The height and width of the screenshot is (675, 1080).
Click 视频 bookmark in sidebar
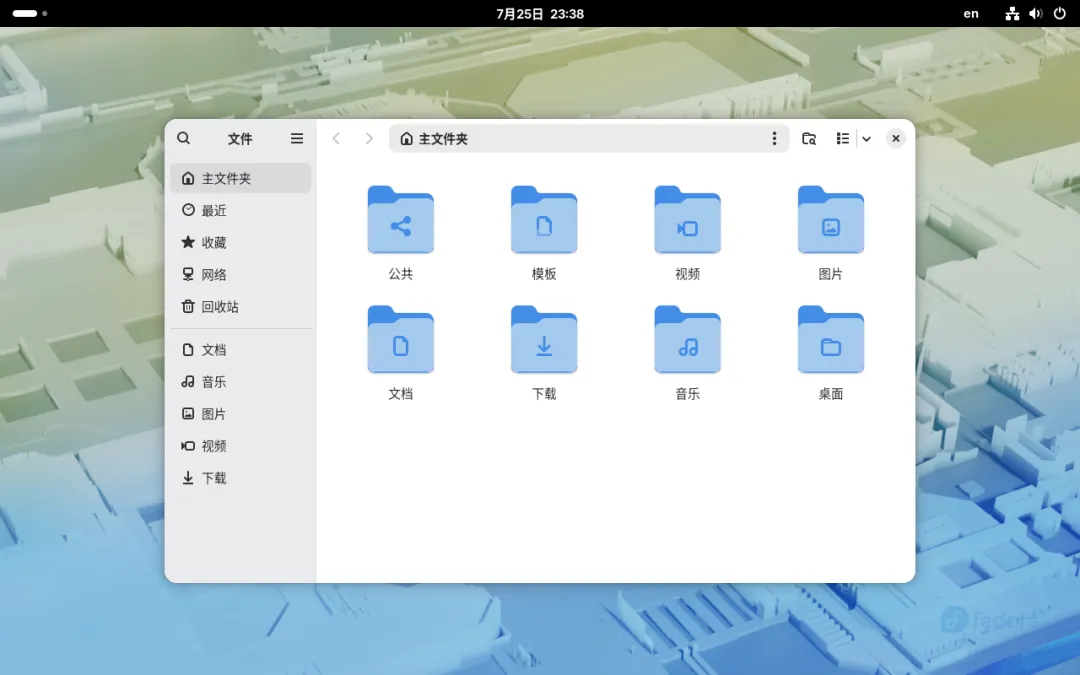pos(240,446)
